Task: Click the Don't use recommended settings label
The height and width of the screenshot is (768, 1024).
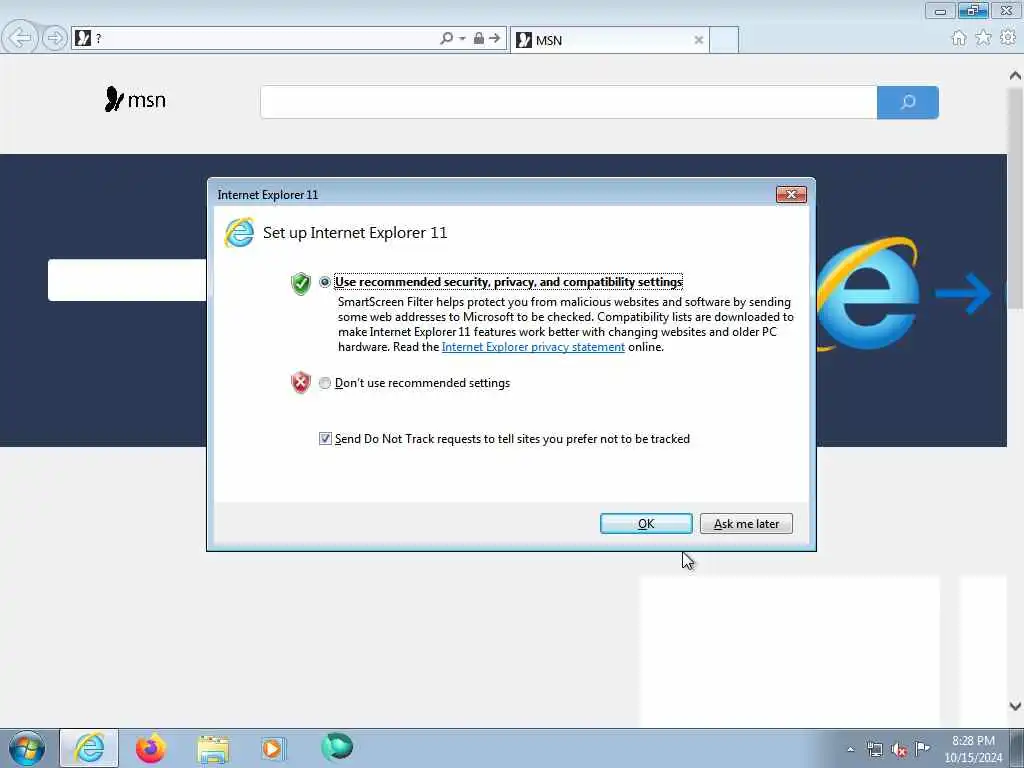Action: (x=422, y=383)
